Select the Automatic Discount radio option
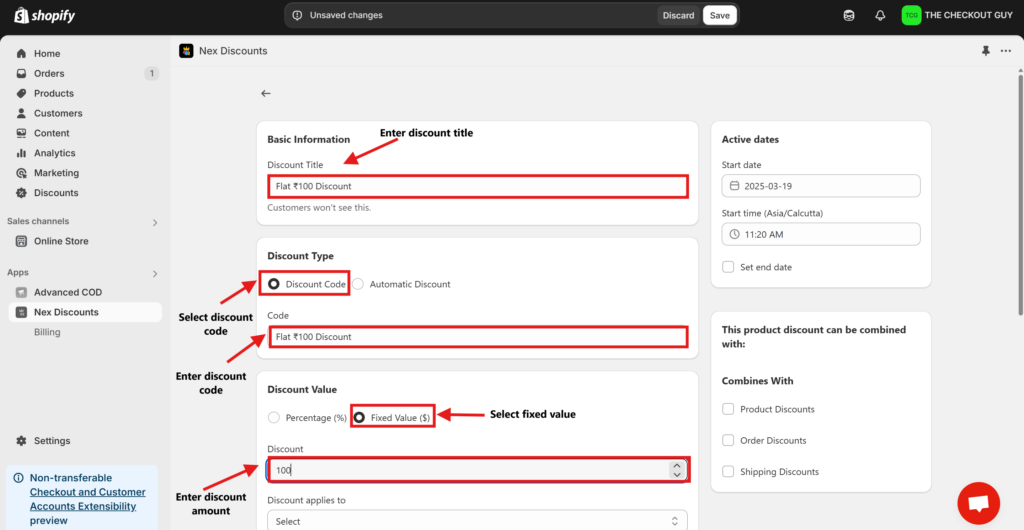This screenshot has width=1024, height=530. (x=358, y=284)
